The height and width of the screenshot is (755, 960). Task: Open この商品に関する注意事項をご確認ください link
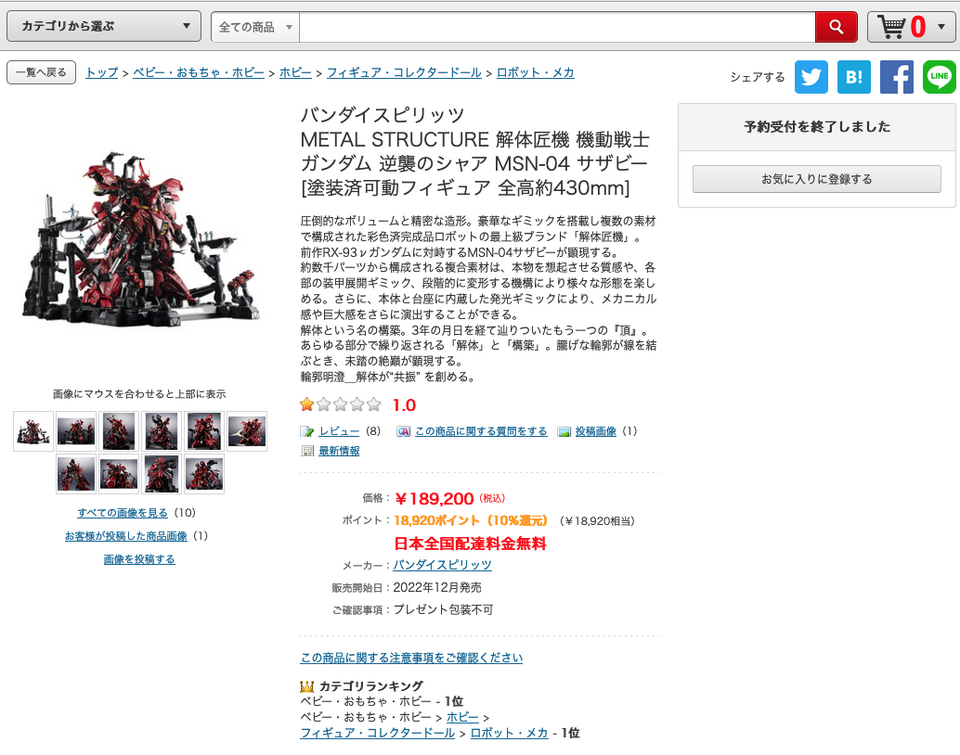pyautogui.click(x=411, y=658)
